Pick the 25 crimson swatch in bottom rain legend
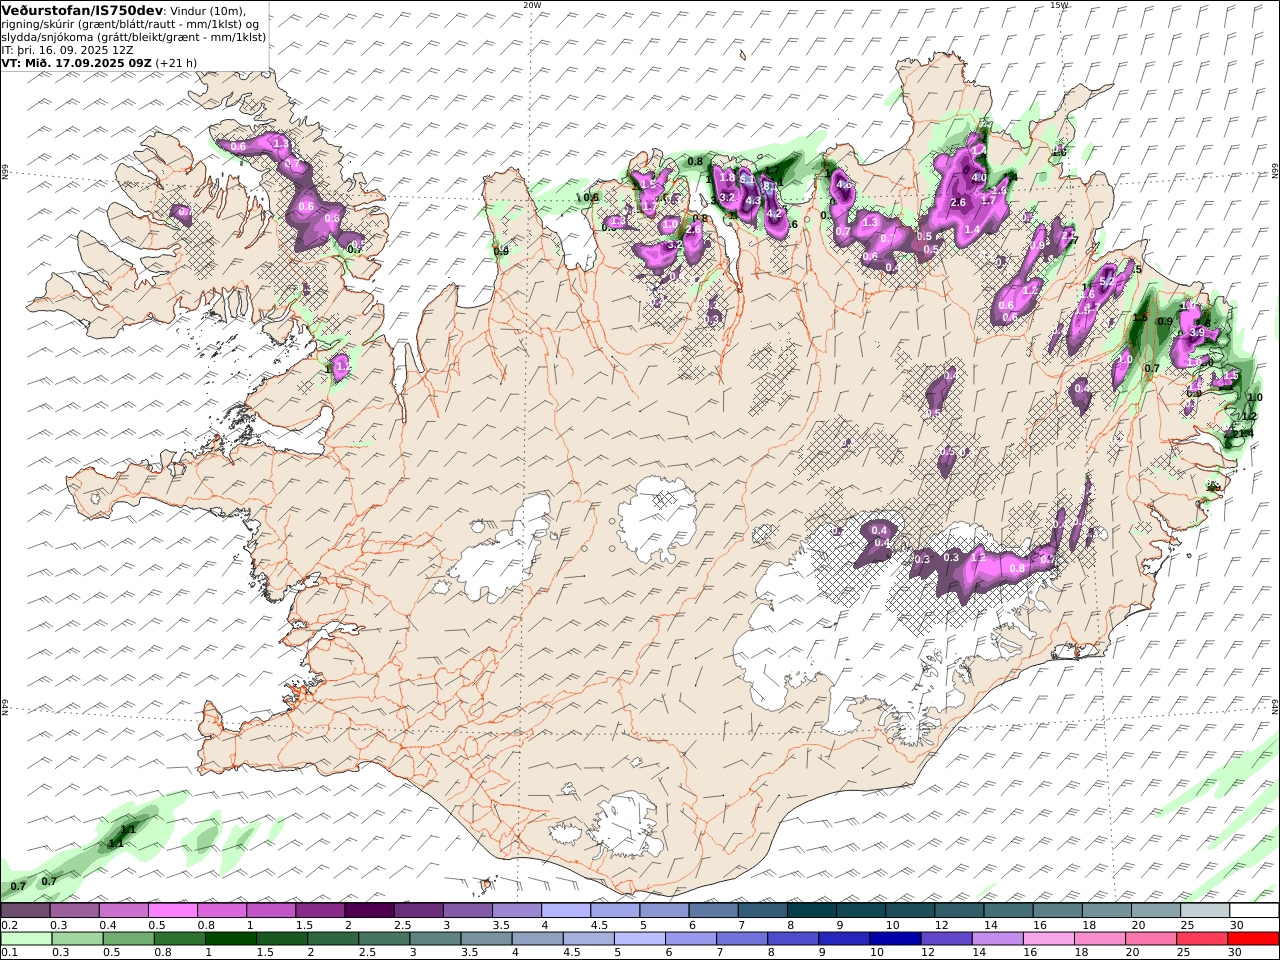This screenshot has width=1280, height=960. point(1201,939)
